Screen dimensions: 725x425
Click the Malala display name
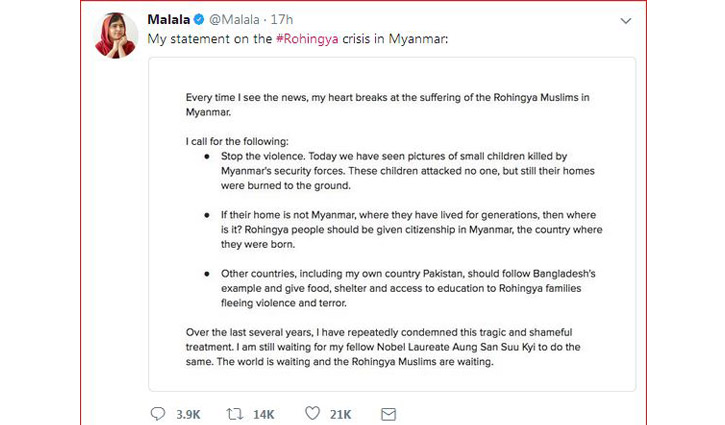pyautogui.click(x=168, y=19)
